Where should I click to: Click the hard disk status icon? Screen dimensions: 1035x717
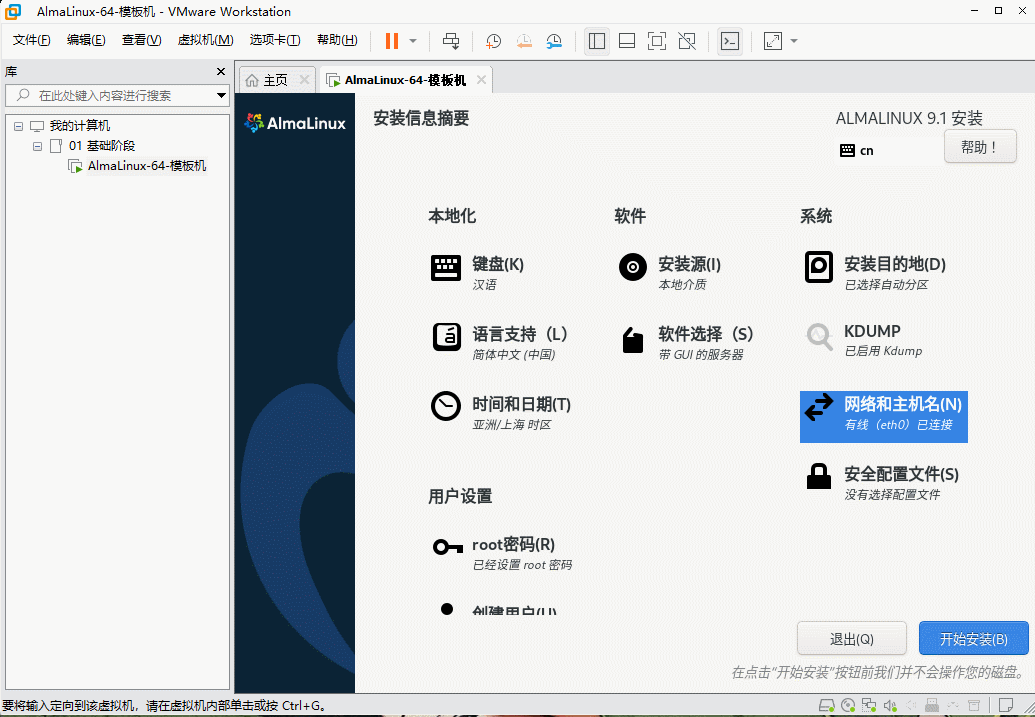[825, 703]
